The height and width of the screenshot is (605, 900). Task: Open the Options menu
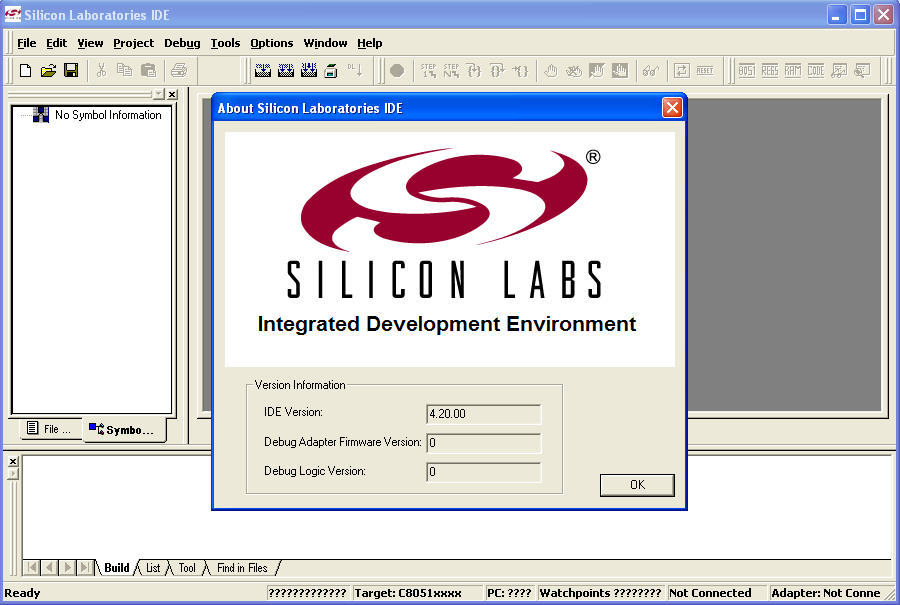coord(271,43)
